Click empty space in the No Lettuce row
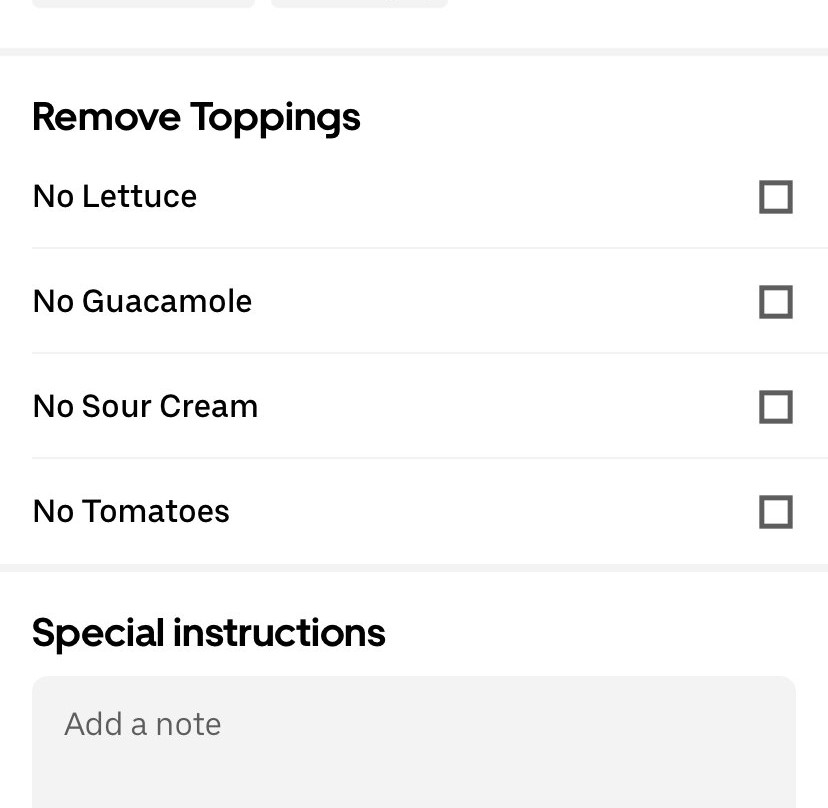The height and width of the screenshot is (808, 828). (475, 196)
